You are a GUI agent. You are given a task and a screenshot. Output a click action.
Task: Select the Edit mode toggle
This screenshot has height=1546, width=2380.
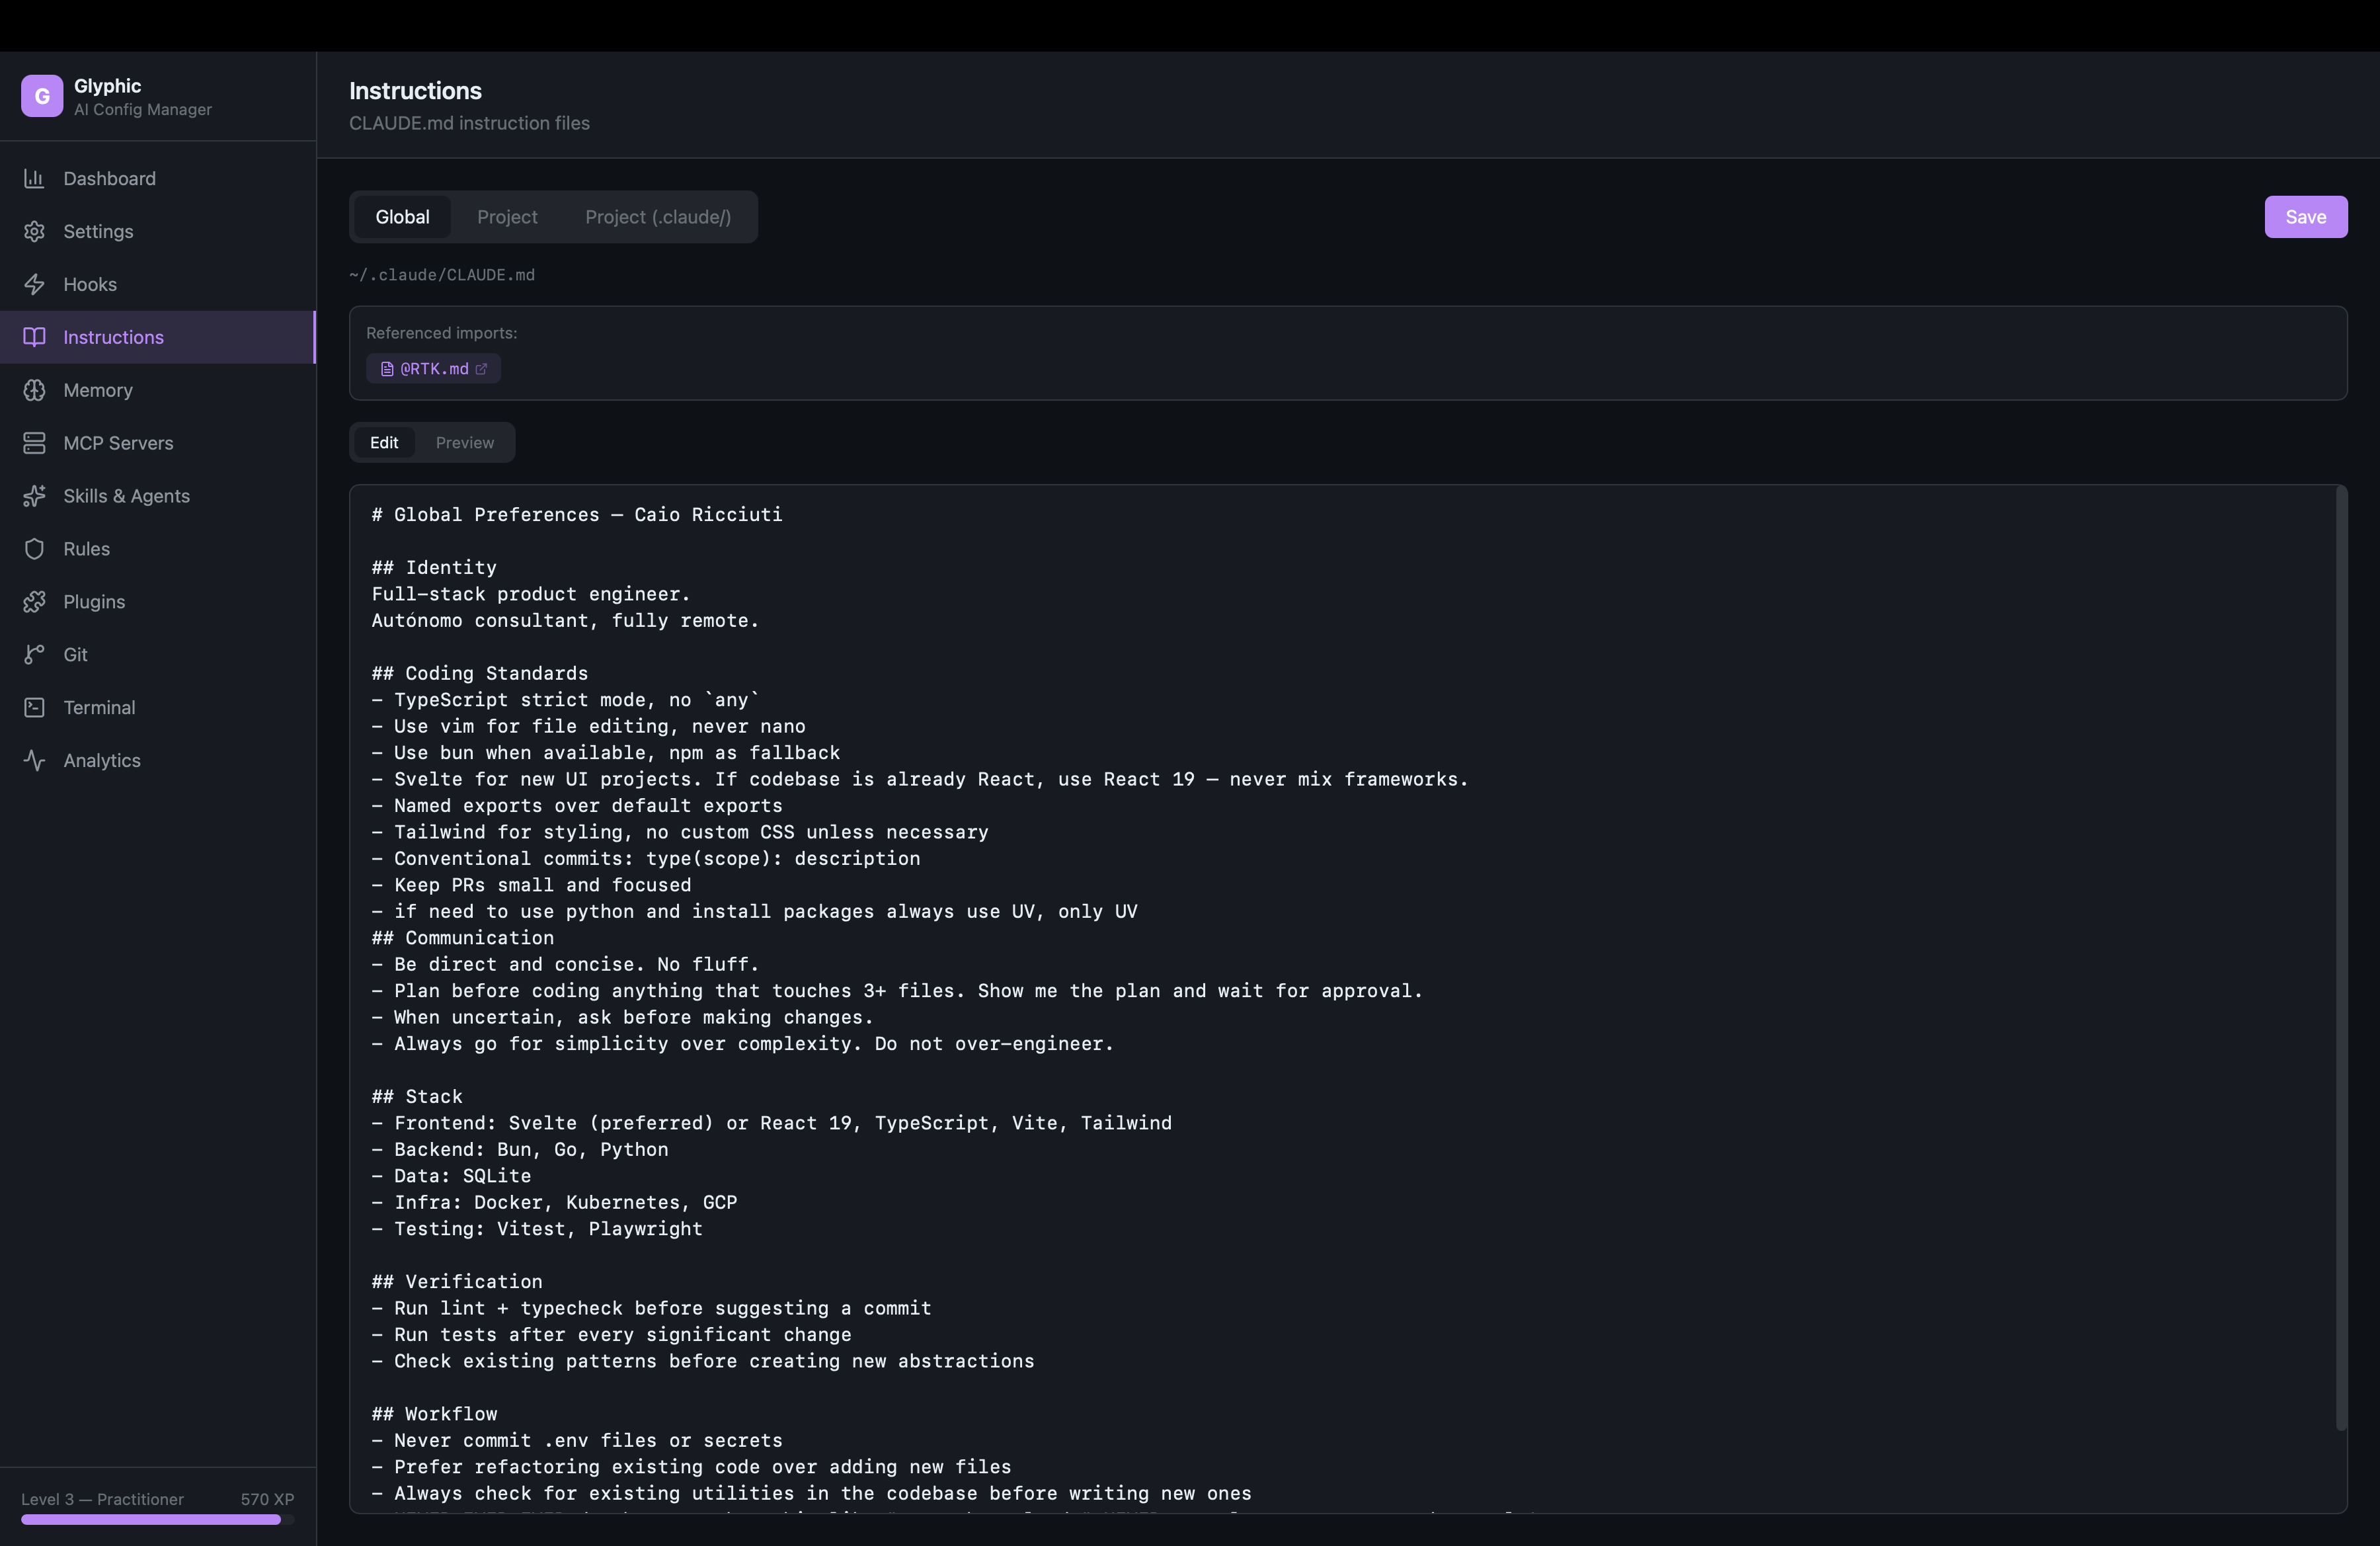tap(384, 443)
